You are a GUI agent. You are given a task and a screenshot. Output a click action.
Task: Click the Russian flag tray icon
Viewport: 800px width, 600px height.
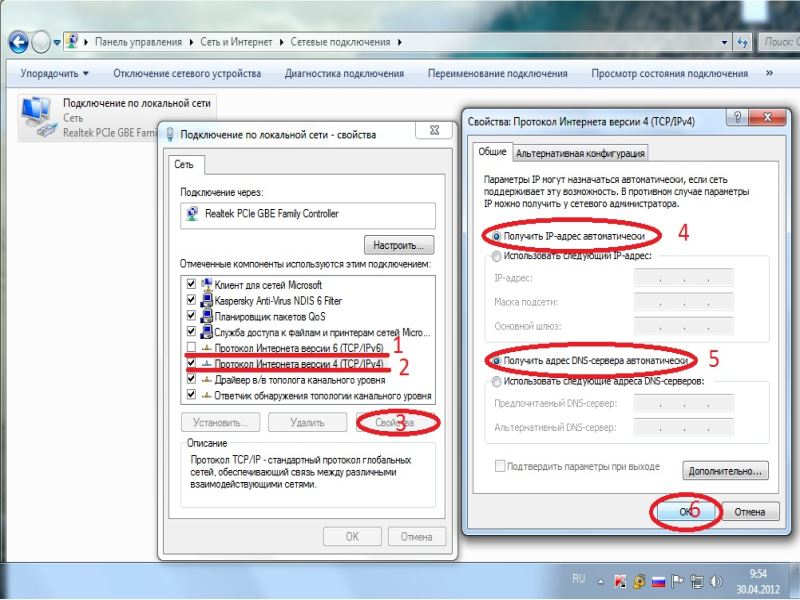(658, 581)
